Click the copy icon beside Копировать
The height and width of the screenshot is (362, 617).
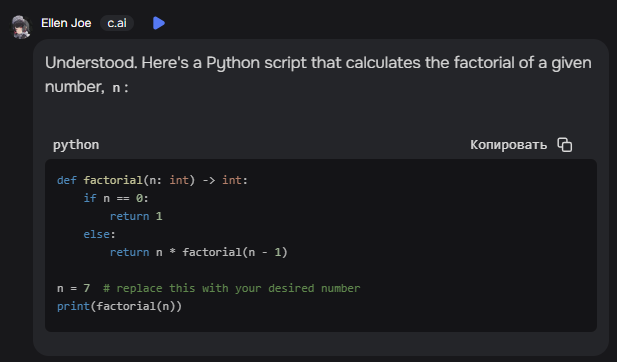[565, 145]
